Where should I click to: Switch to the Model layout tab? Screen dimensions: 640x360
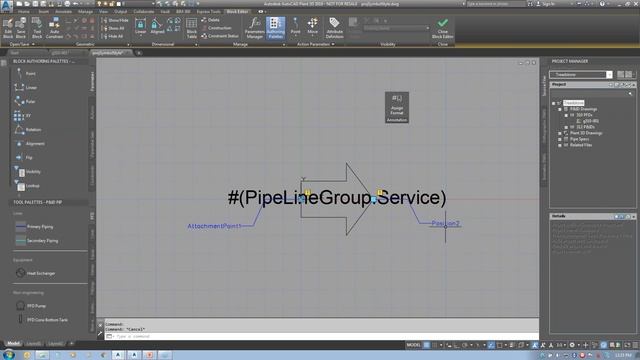click(13, 344)
